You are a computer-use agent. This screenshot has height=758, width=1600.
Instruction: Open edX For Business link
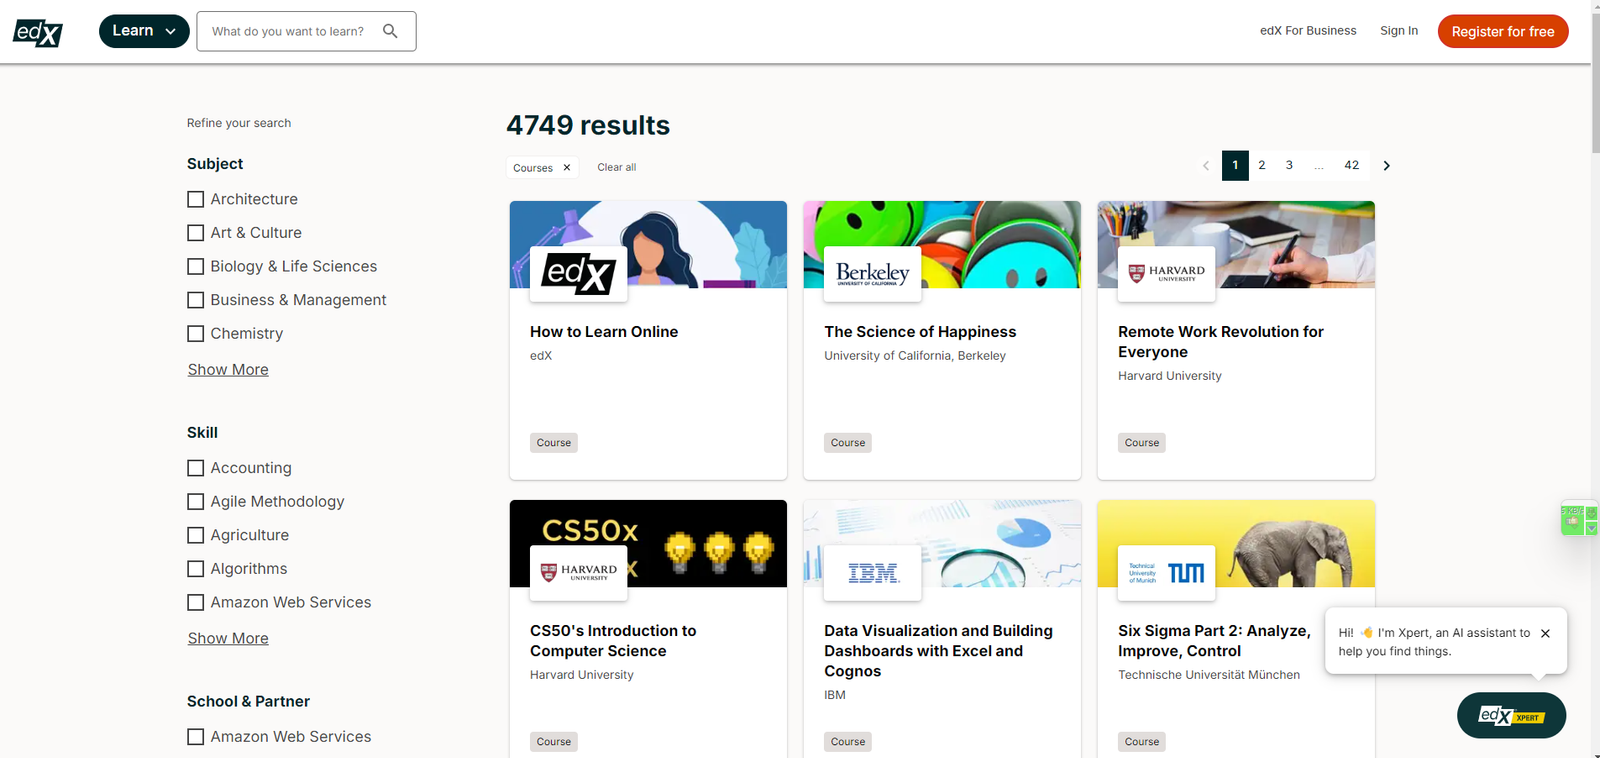(1308, 31)
